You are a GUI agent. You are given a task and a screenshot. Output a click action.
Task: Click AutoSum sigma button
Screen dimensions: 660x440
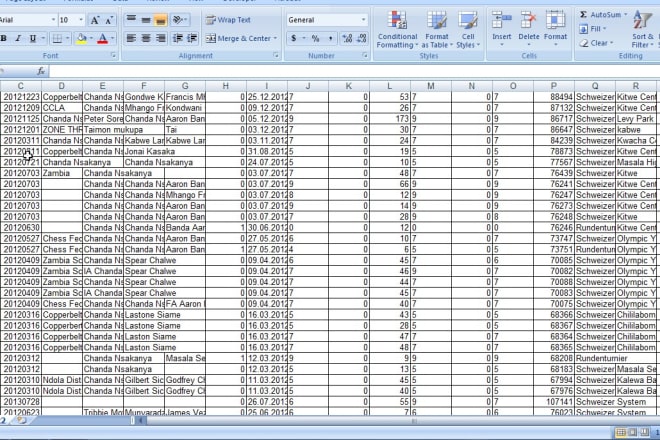tap(601, 15)
